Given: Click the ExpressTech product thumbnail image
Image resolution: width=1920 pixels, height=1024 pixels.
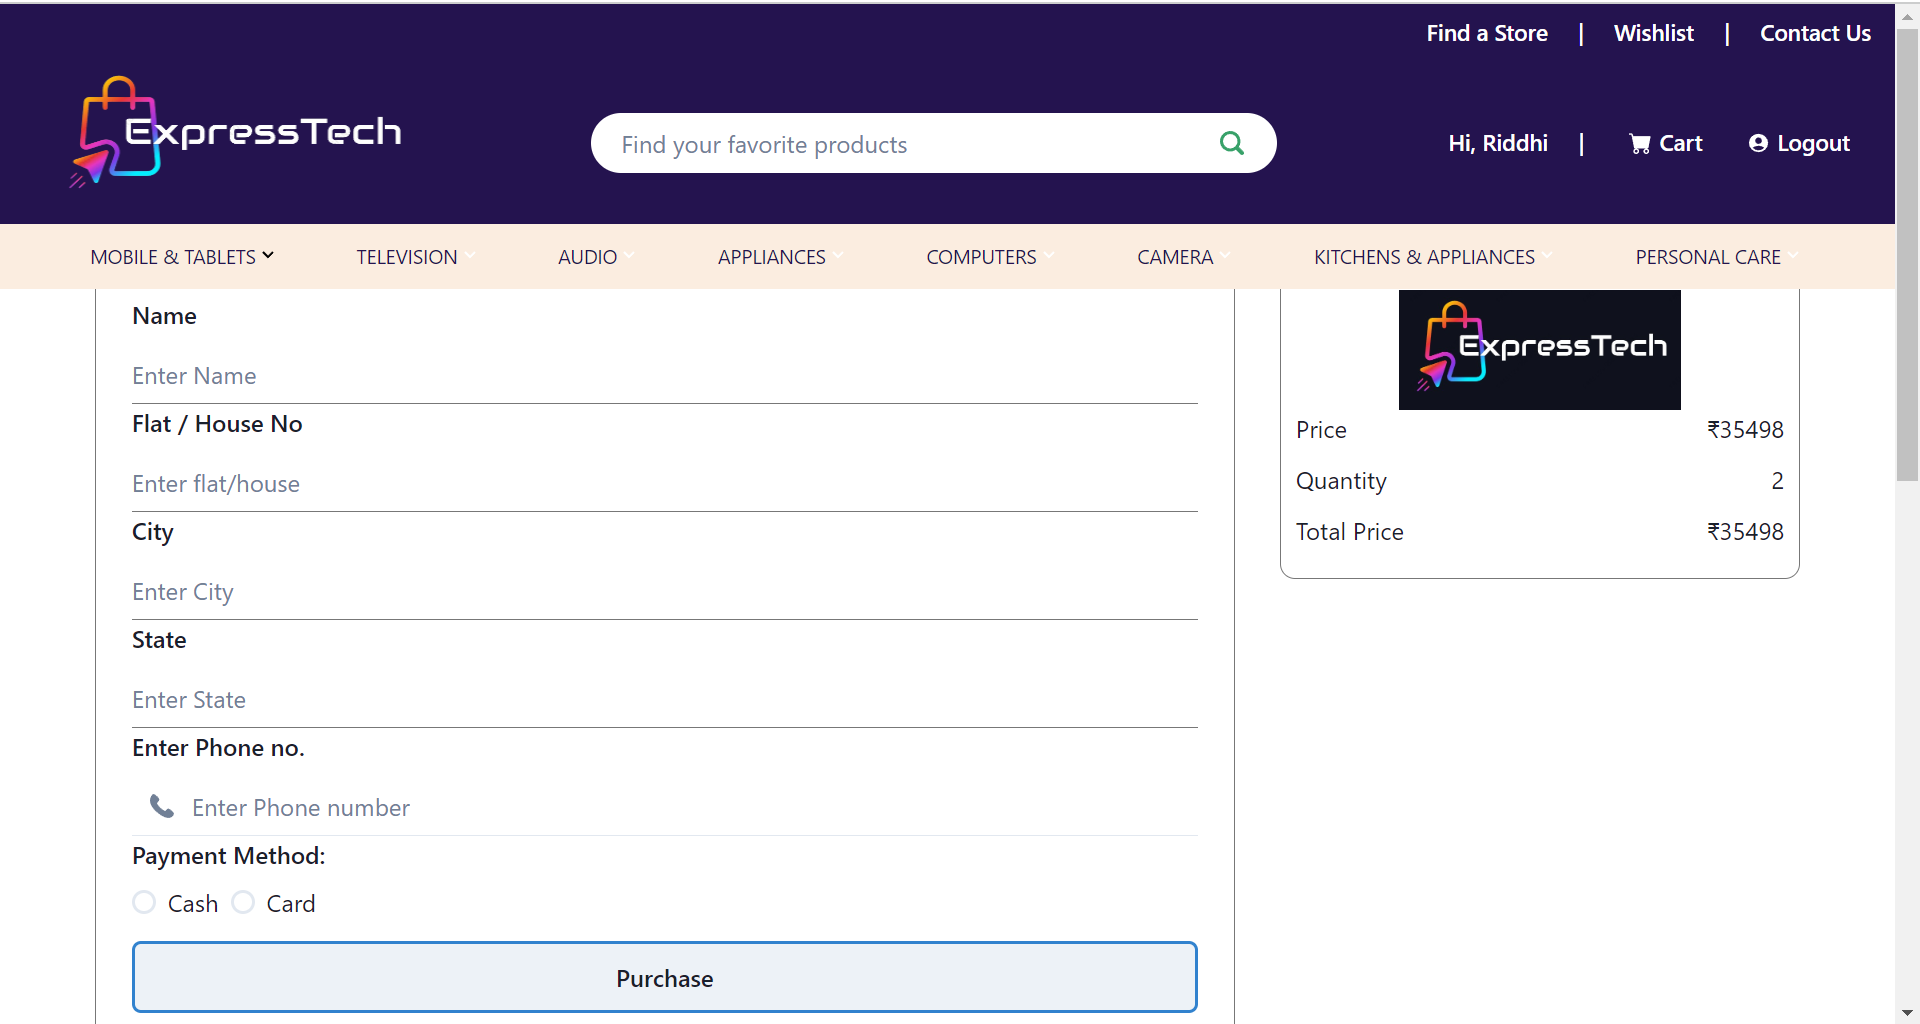Looking at the screenshot, I should 1539,349.
